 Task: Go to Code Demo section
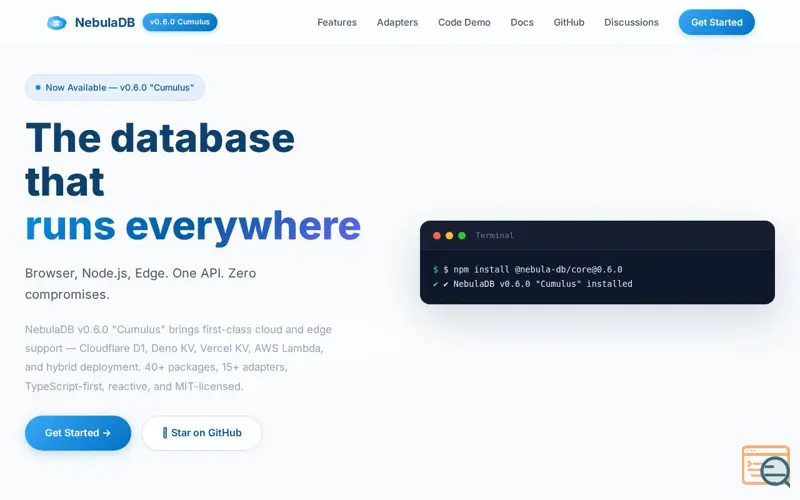464,22
